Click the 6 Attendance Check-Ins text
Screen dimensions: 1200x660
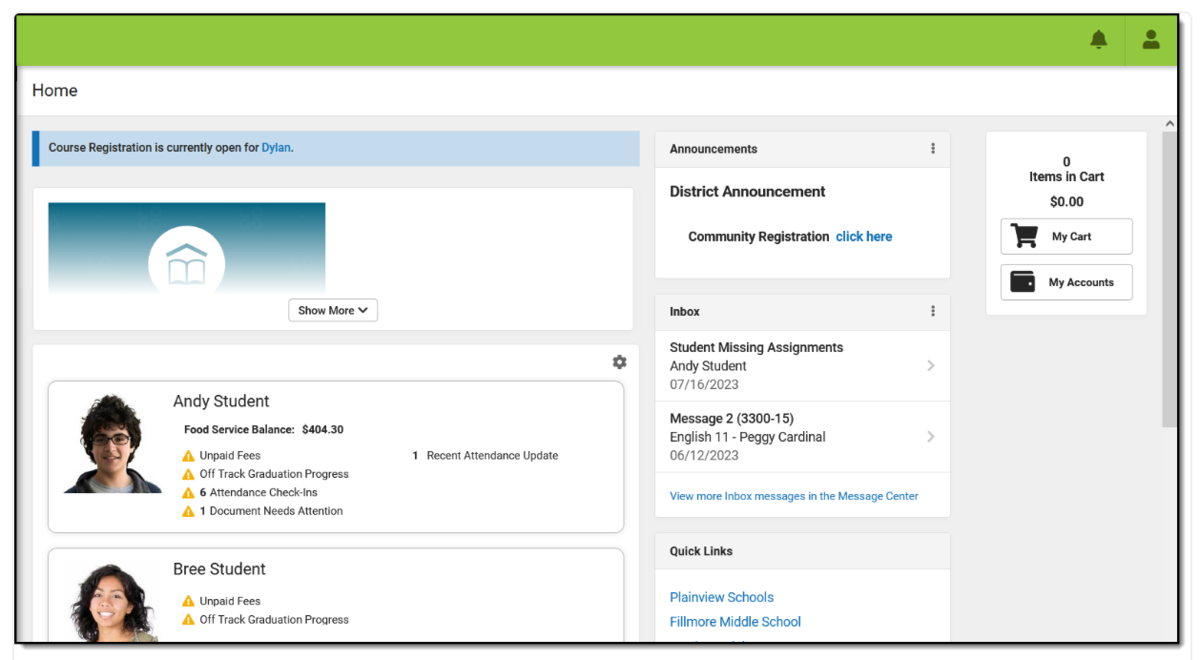tap(258, 493)
